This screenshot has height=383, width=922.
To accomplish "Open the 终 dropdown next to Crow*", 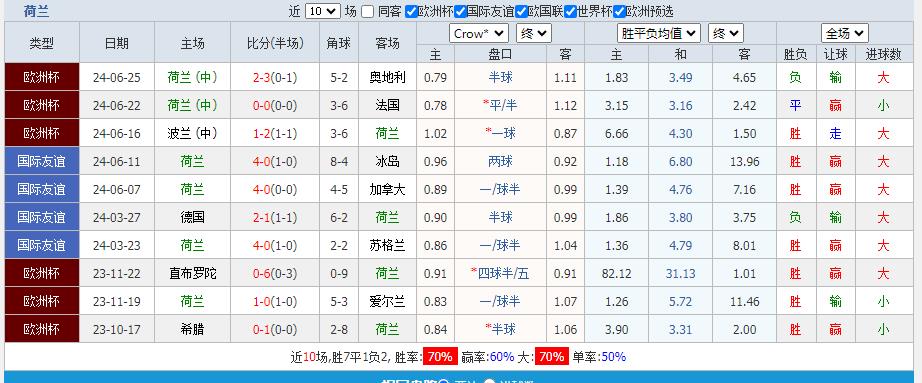I will pos(534,34).
